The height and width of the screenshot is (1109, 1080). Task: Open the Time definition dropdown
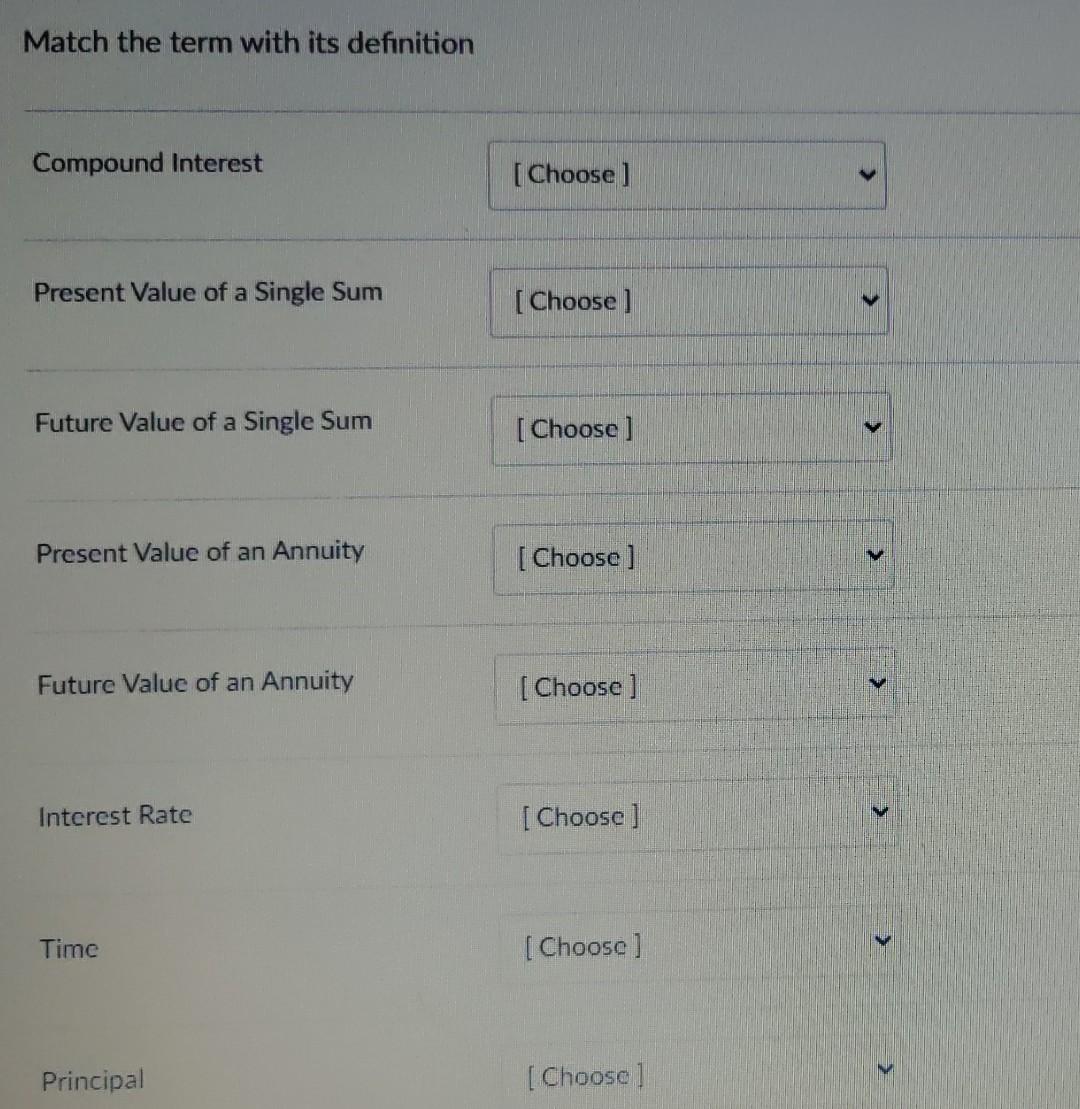coord(700,946)
